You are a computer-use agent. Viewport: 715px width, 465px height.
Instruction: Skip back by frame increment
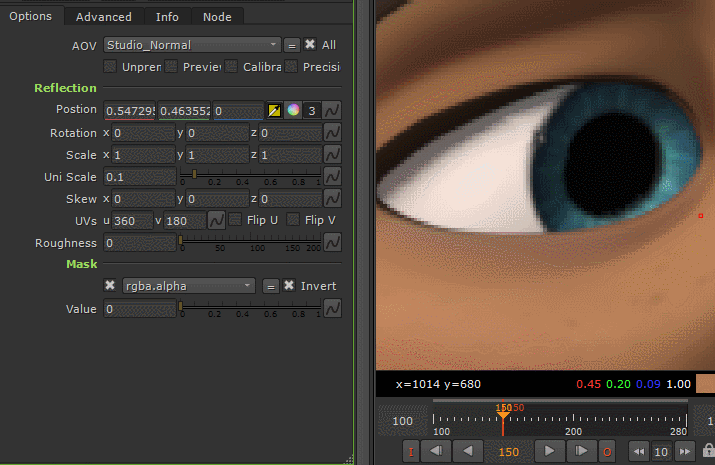[639, 452]
